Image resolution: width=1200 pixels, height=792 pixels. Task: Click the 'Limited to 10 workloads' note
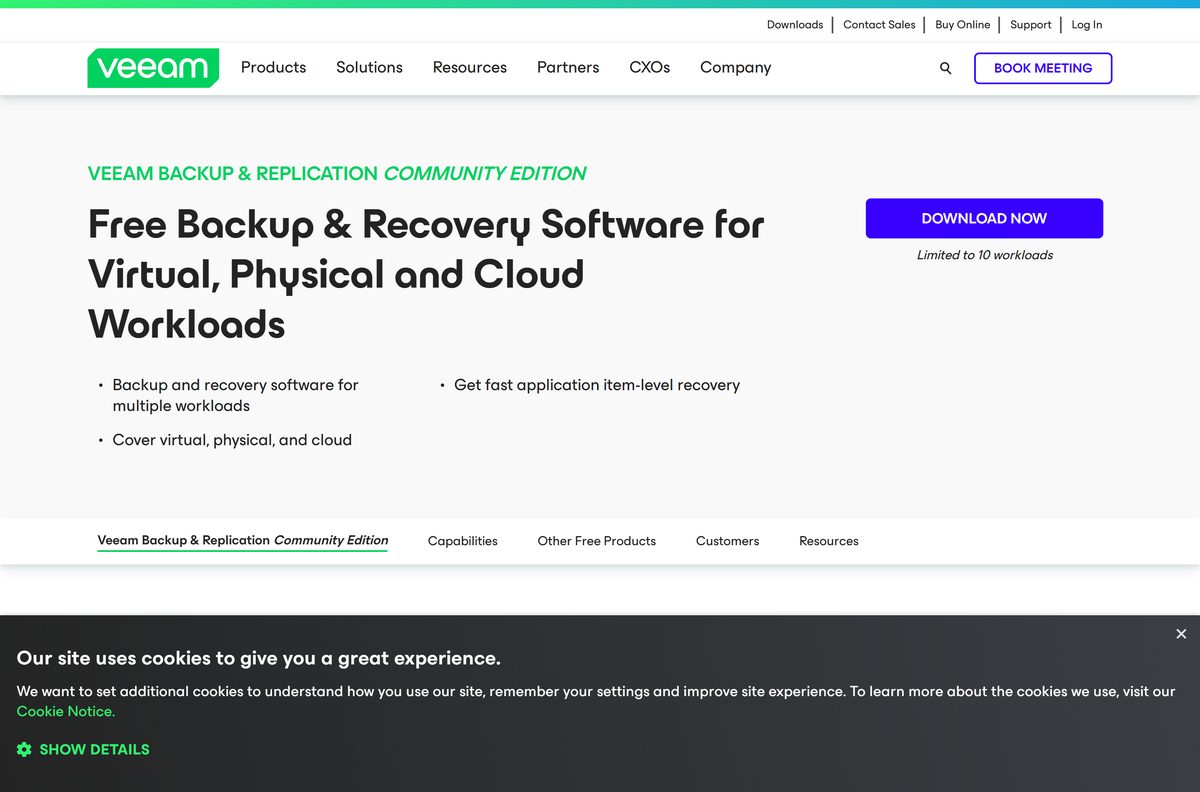(985, 255)
